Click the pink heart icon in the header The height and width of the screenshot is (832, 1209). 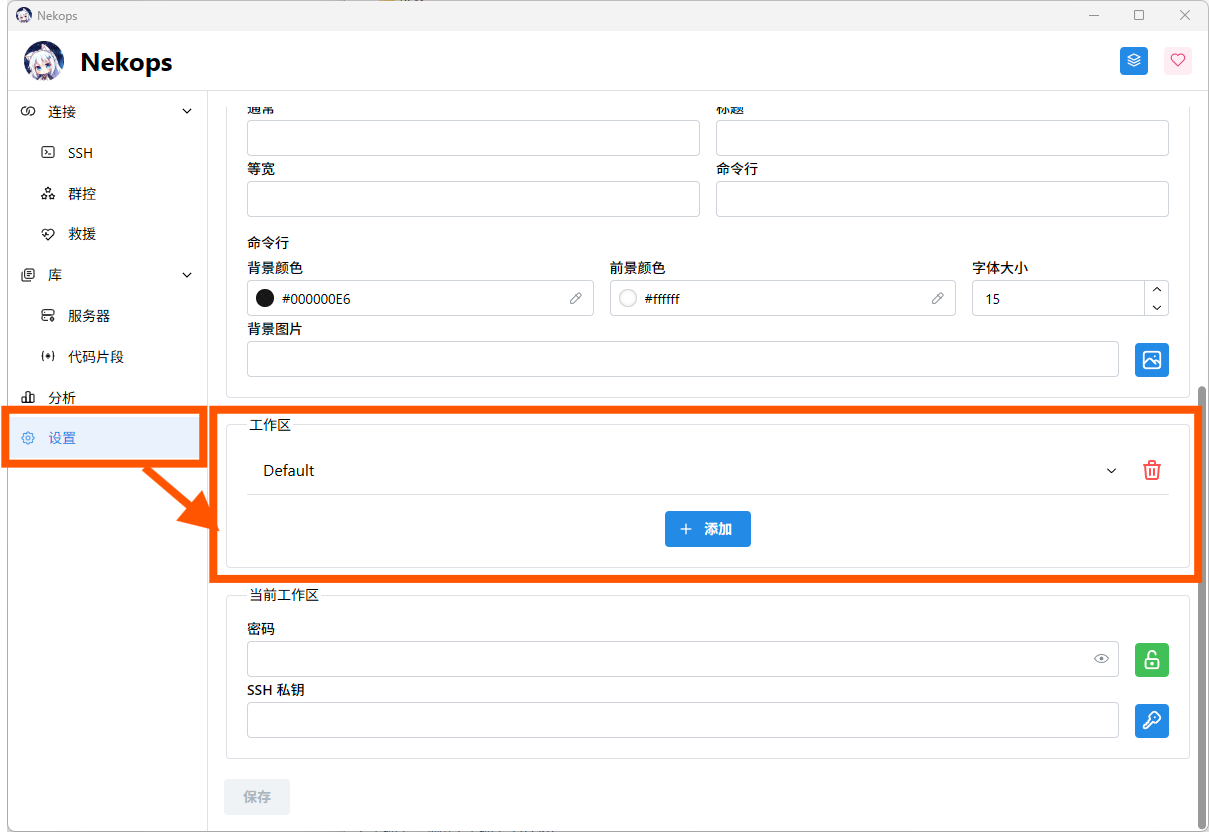[1177, 61]
